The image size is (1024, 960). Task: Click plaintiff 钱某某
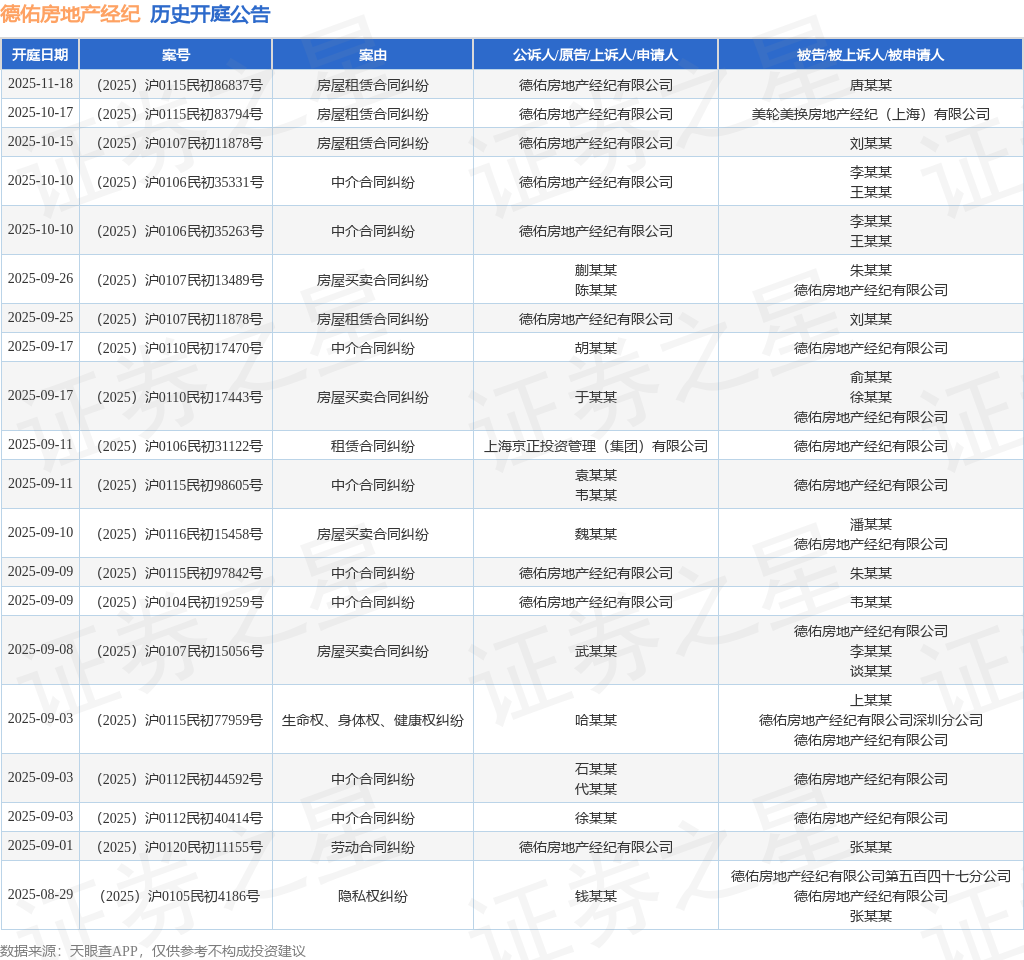[596, 896]
